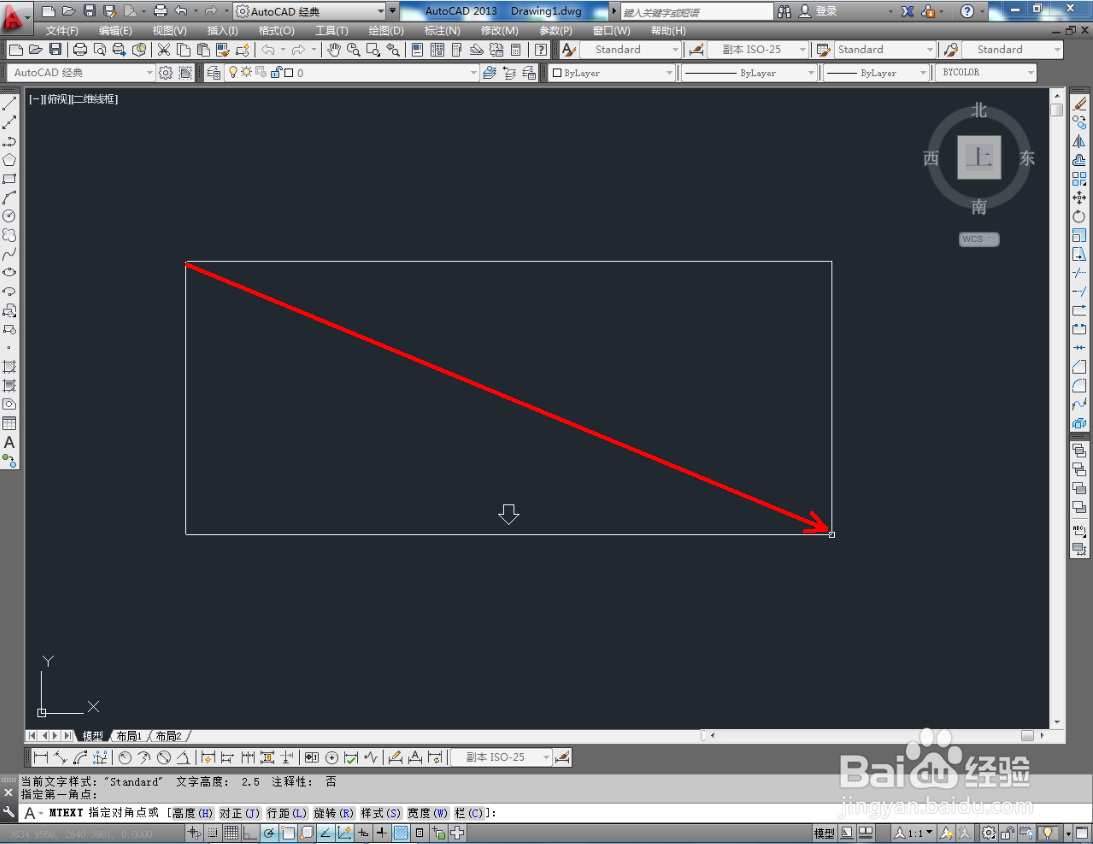Select the Move modify tool
Image resolution: width=1093 pixels, height=844 pixels.
click(1079, 197)
